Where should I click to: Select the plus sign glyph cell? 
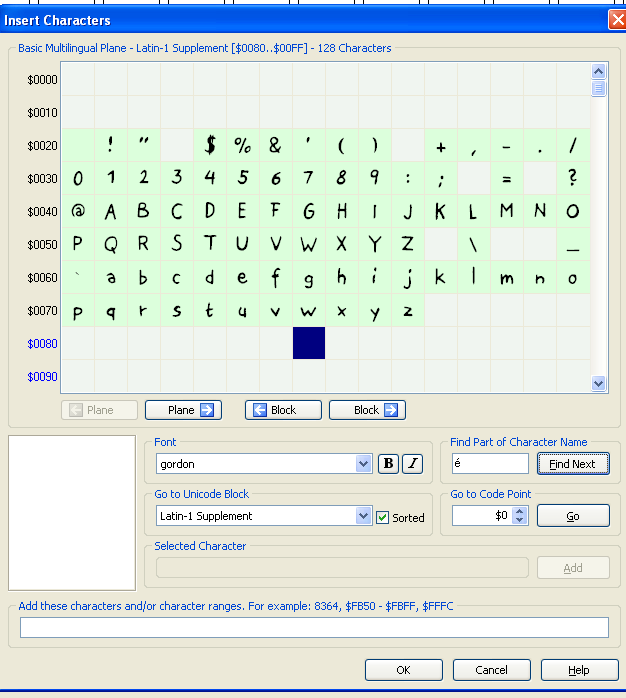point(441,145)
